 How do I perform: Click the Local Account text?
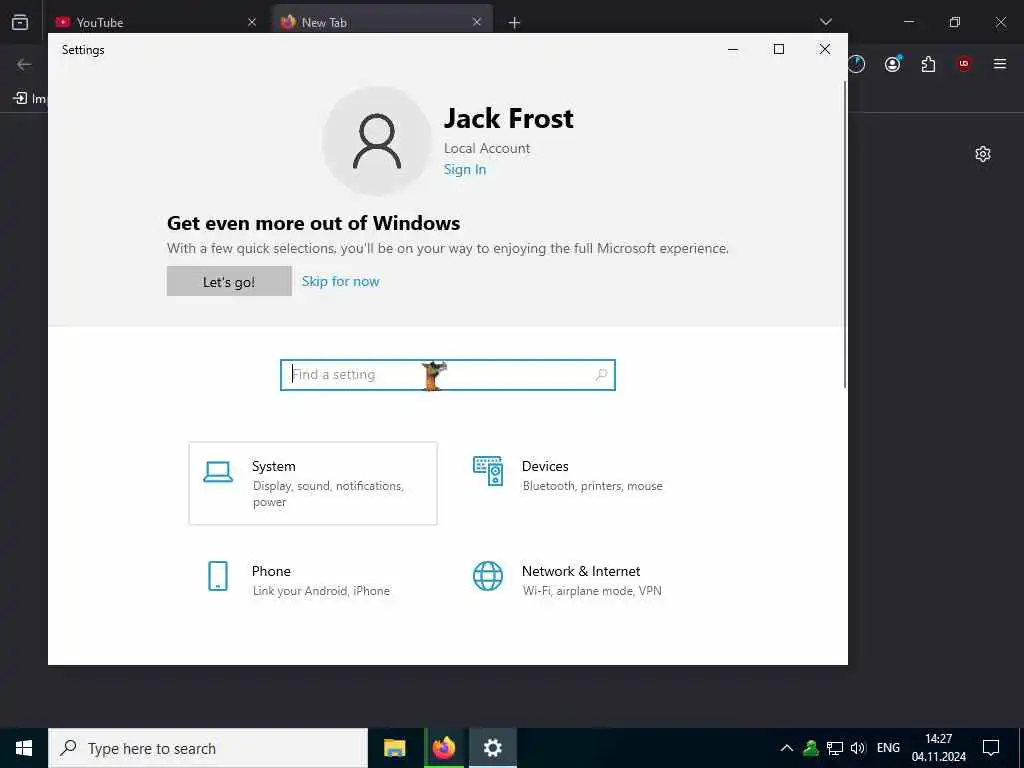(487, 149)
